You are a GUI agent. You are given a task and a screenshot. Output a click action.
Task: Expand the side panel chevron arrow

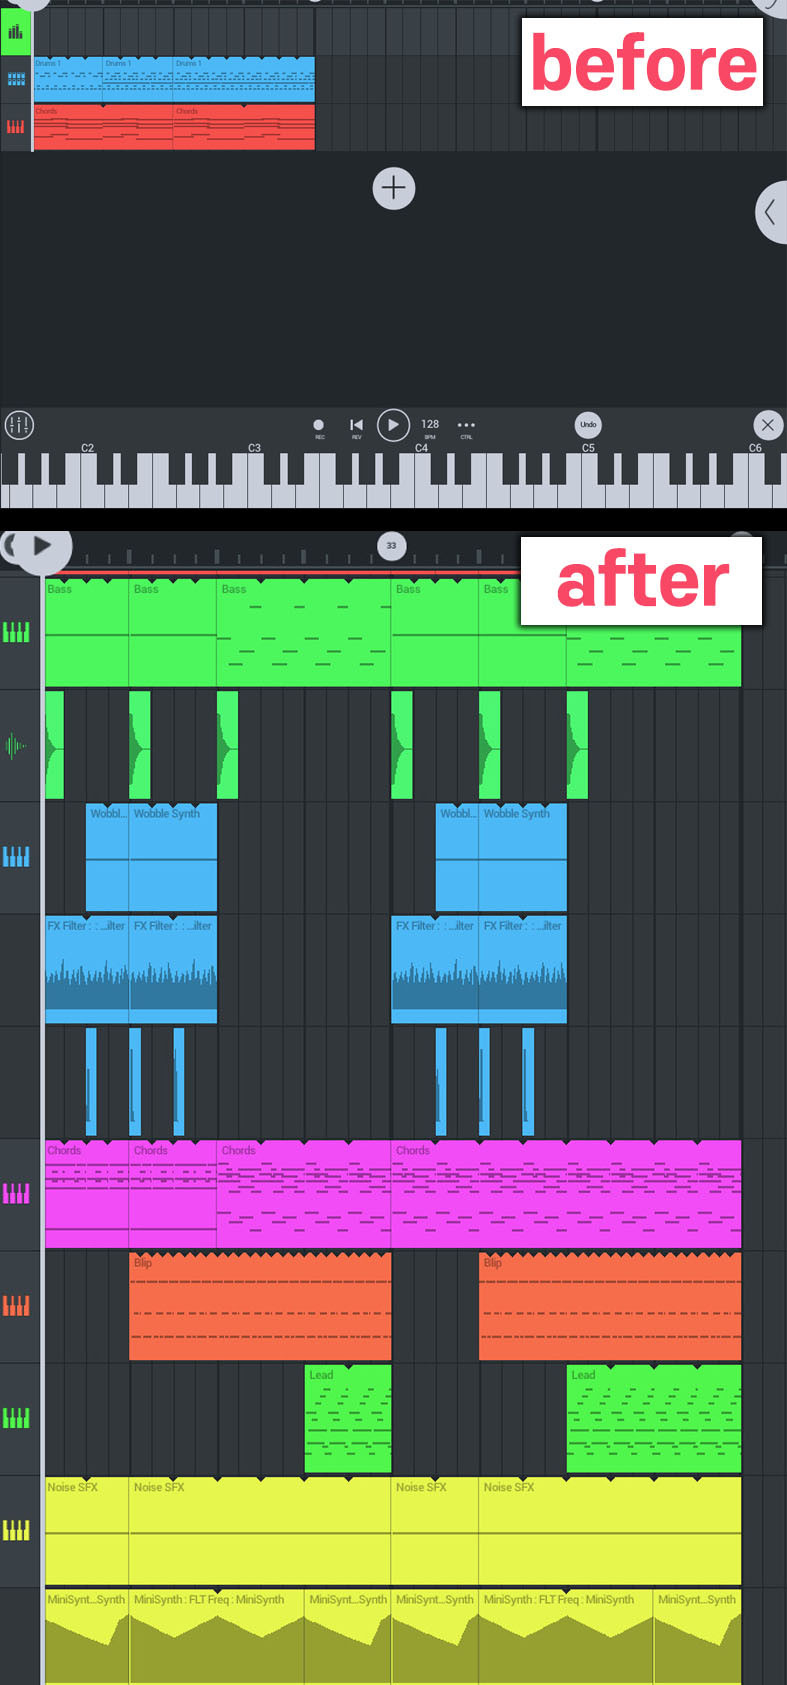pyautogui.click(x=770, y=212)
